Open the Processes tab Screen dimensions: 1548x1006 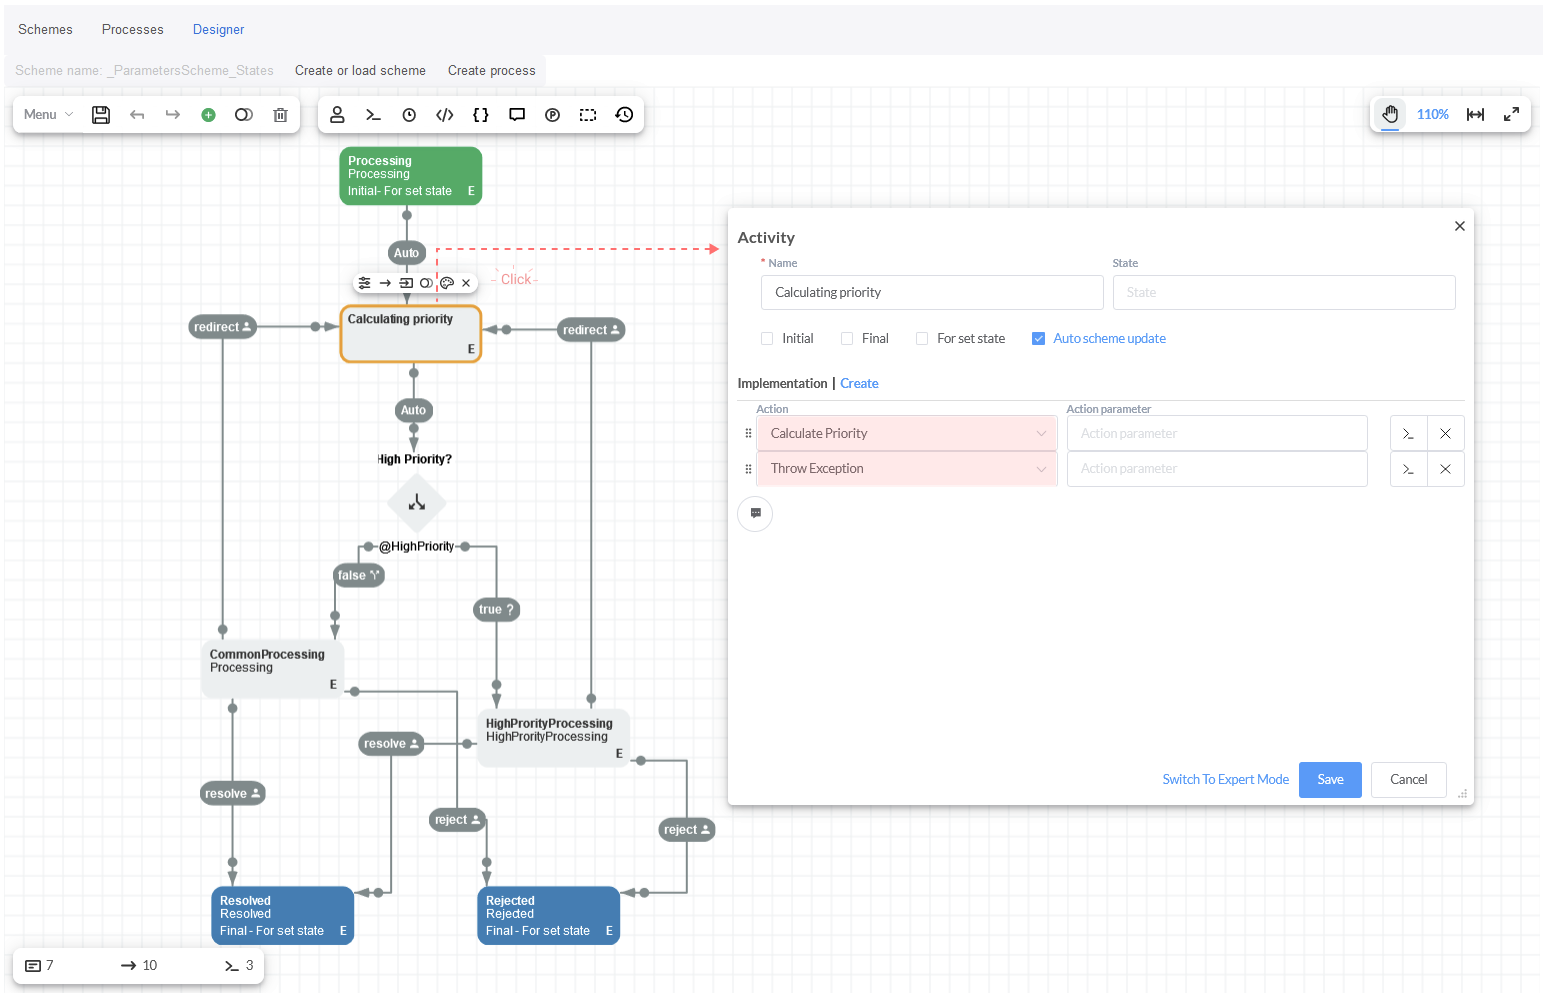(132, 30)
